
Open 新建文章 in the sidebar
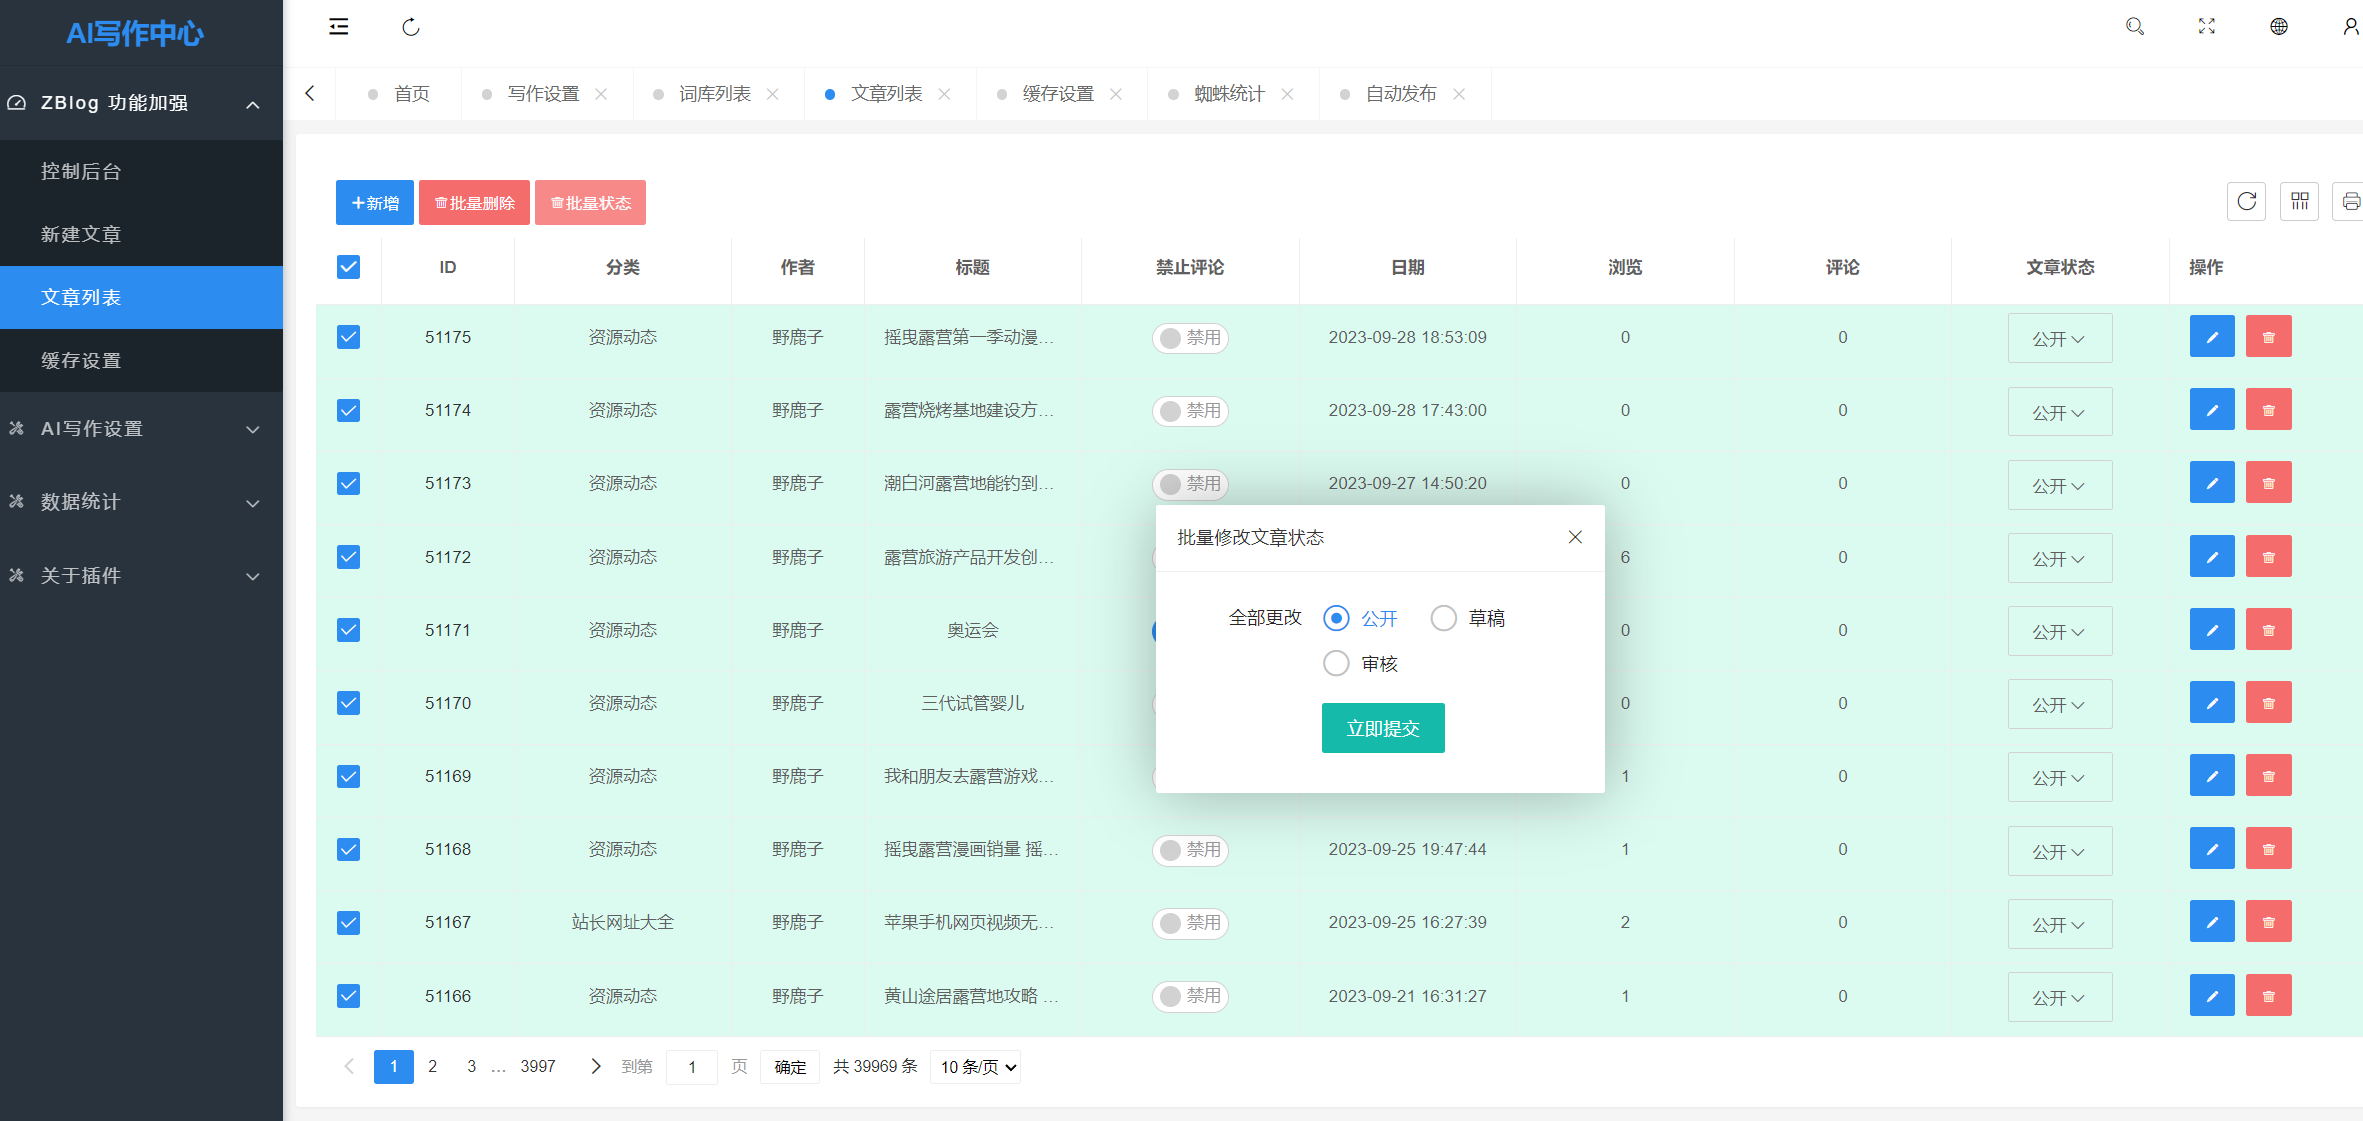(x=141, y=234)
